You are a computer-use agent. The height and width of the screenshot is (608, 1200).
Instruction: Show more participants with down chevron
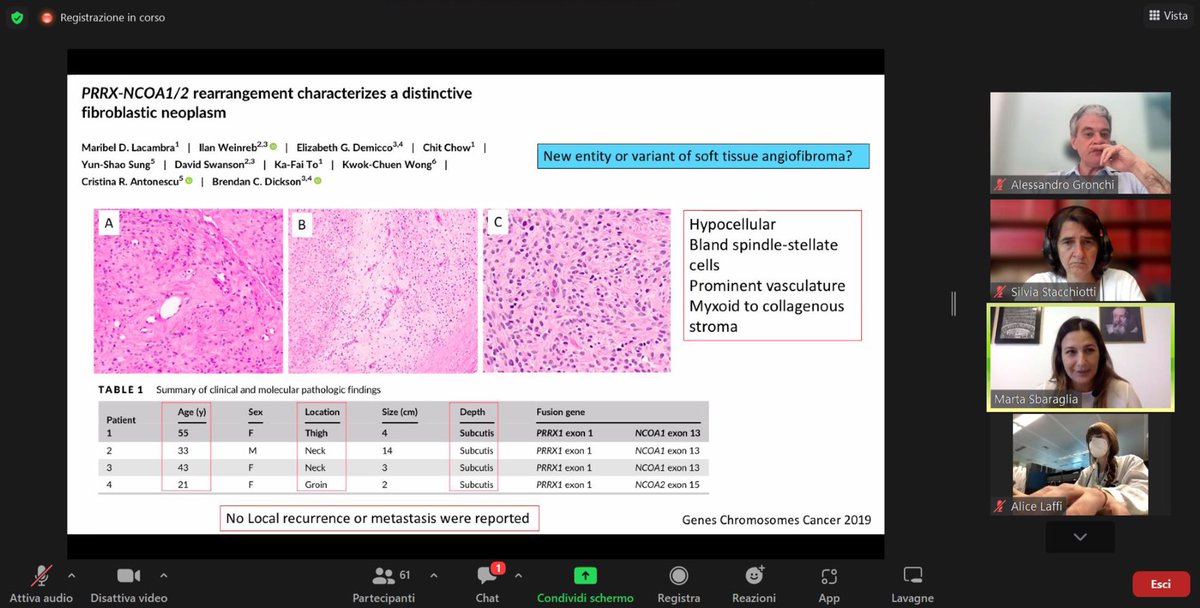click(x=1080, y=537)
